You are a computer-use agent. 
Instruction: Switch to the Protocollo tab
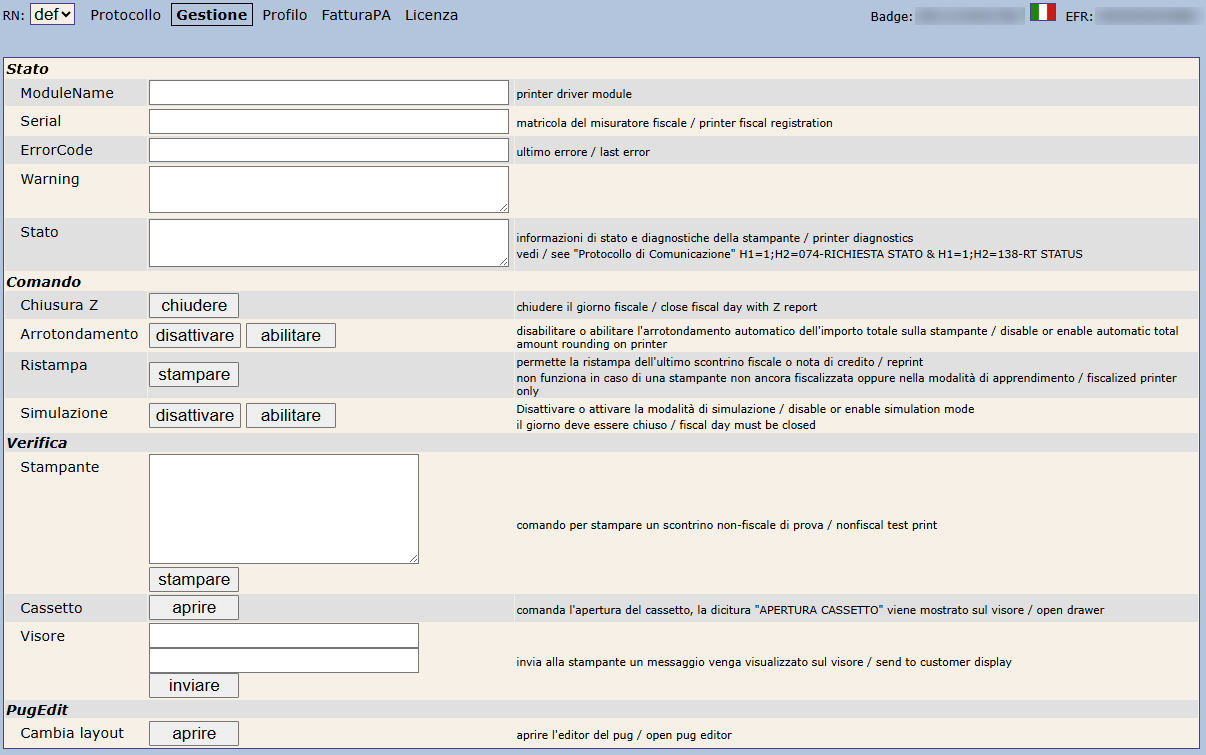tap(125, 15)
